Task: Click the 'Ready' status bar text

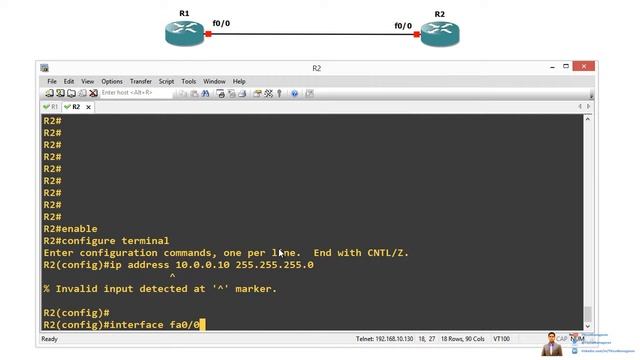Action: click(49, 339)
